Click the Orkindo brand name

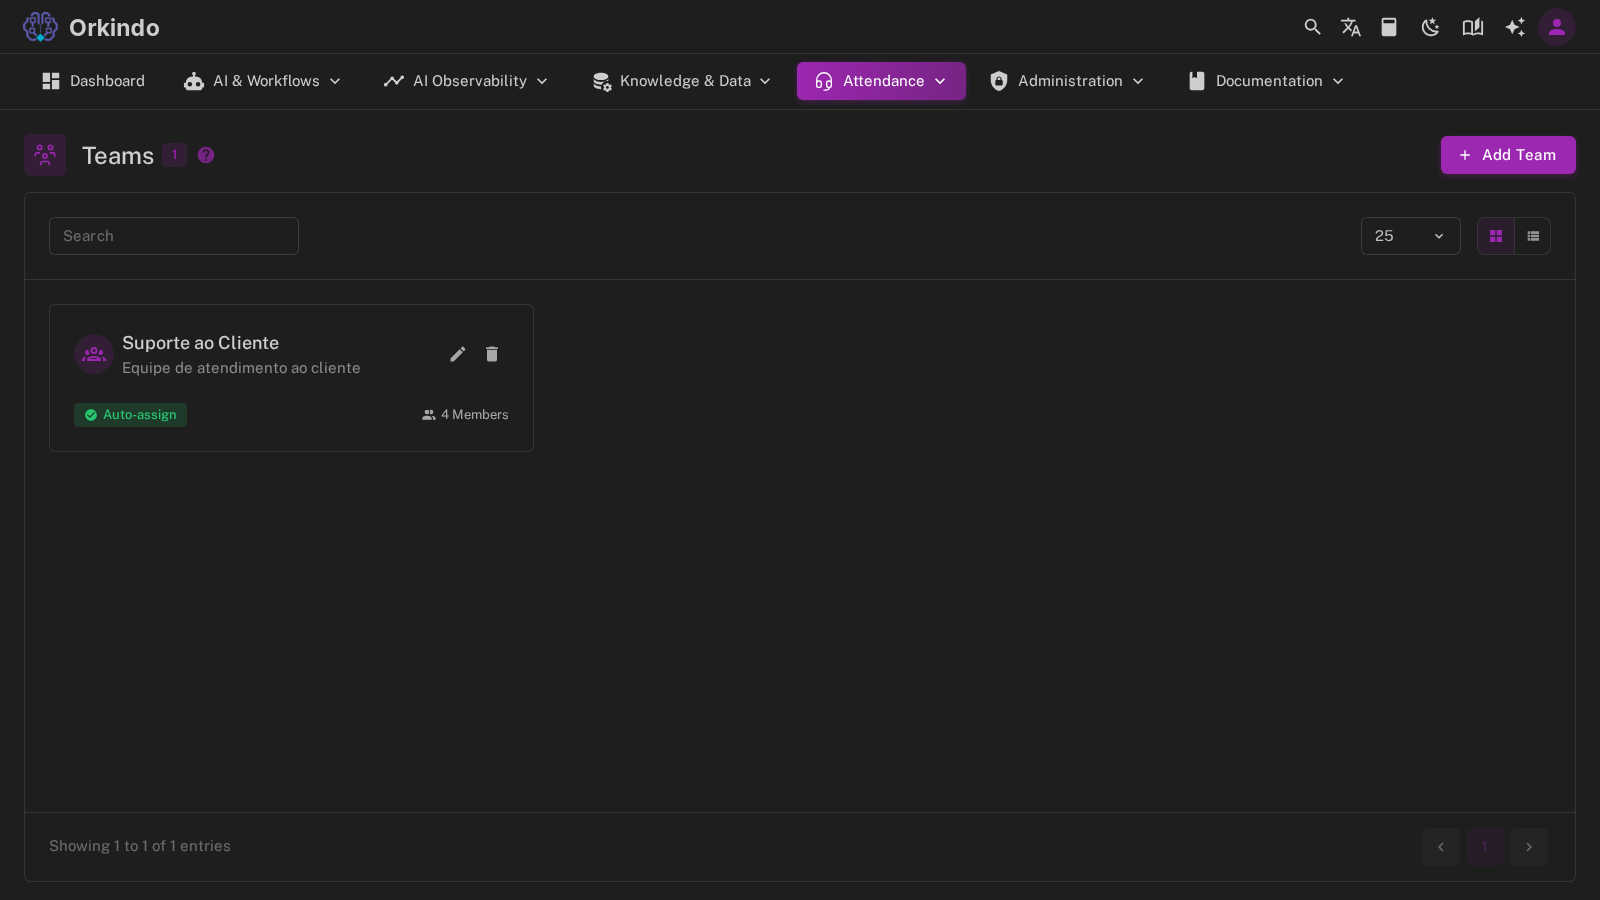point(114,27)
